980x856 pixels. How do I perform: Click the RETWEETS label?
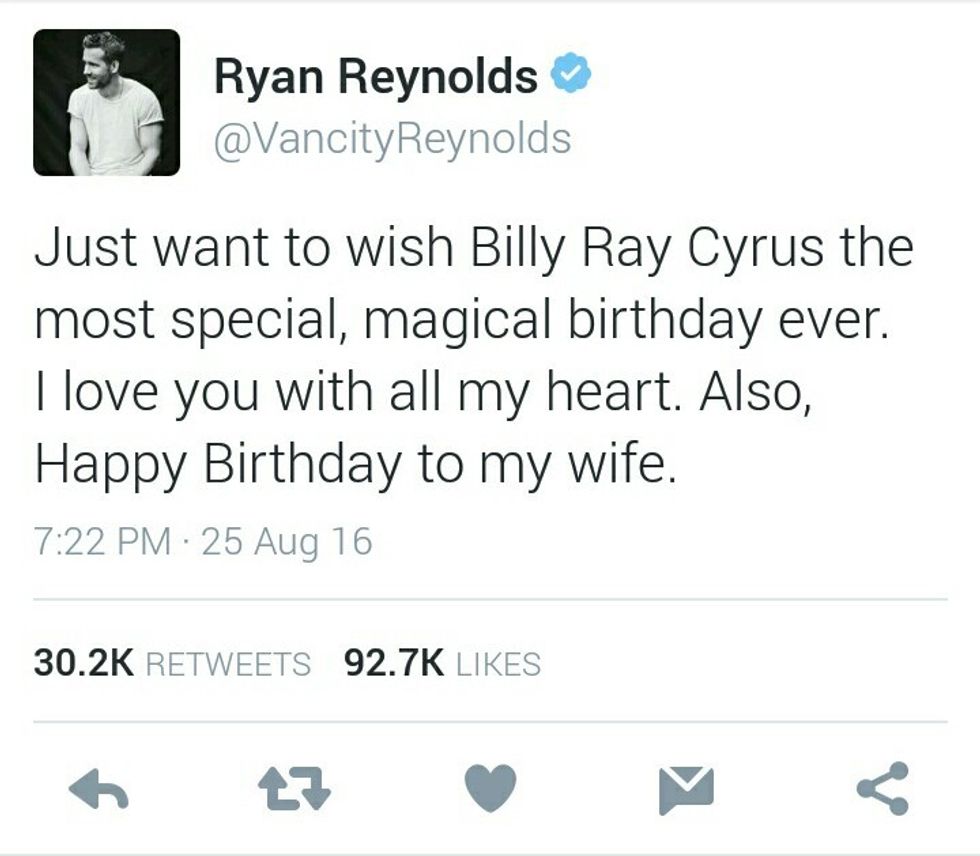(x=228, y=664)
